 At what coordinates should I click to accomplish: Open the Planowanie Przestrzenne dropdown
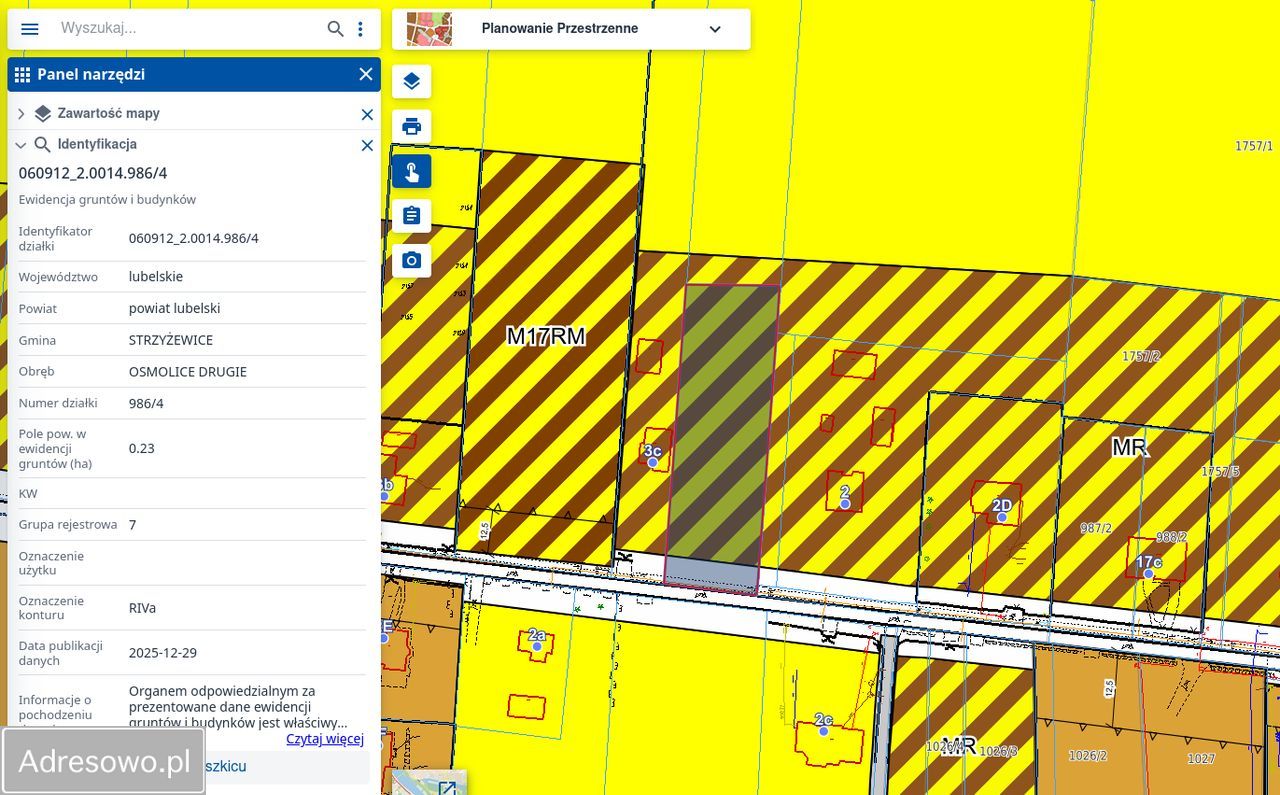[714, 29]
